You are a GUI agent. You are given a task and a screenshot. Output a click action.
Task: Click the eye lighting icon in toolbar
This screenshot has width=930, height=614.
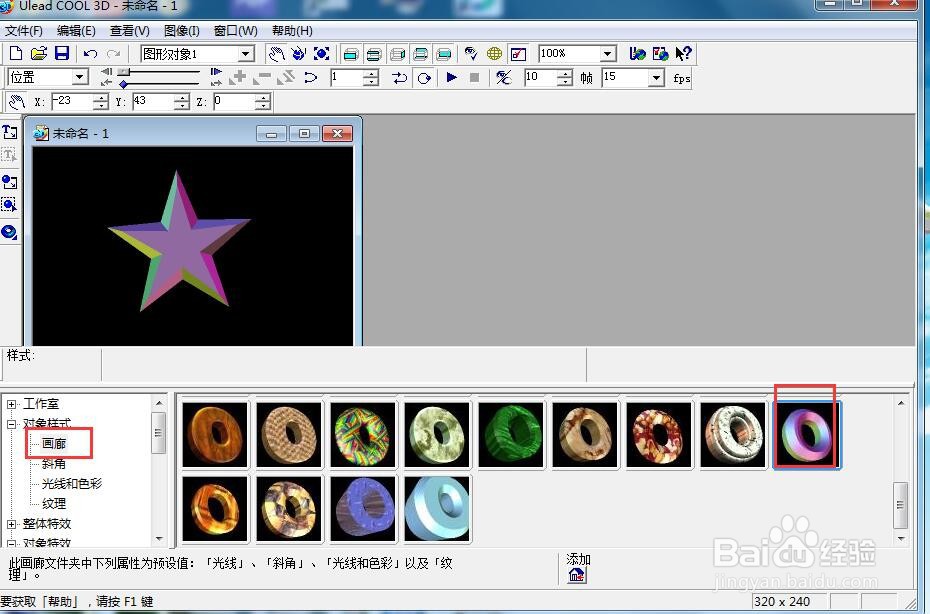click(x=471, y=54)
